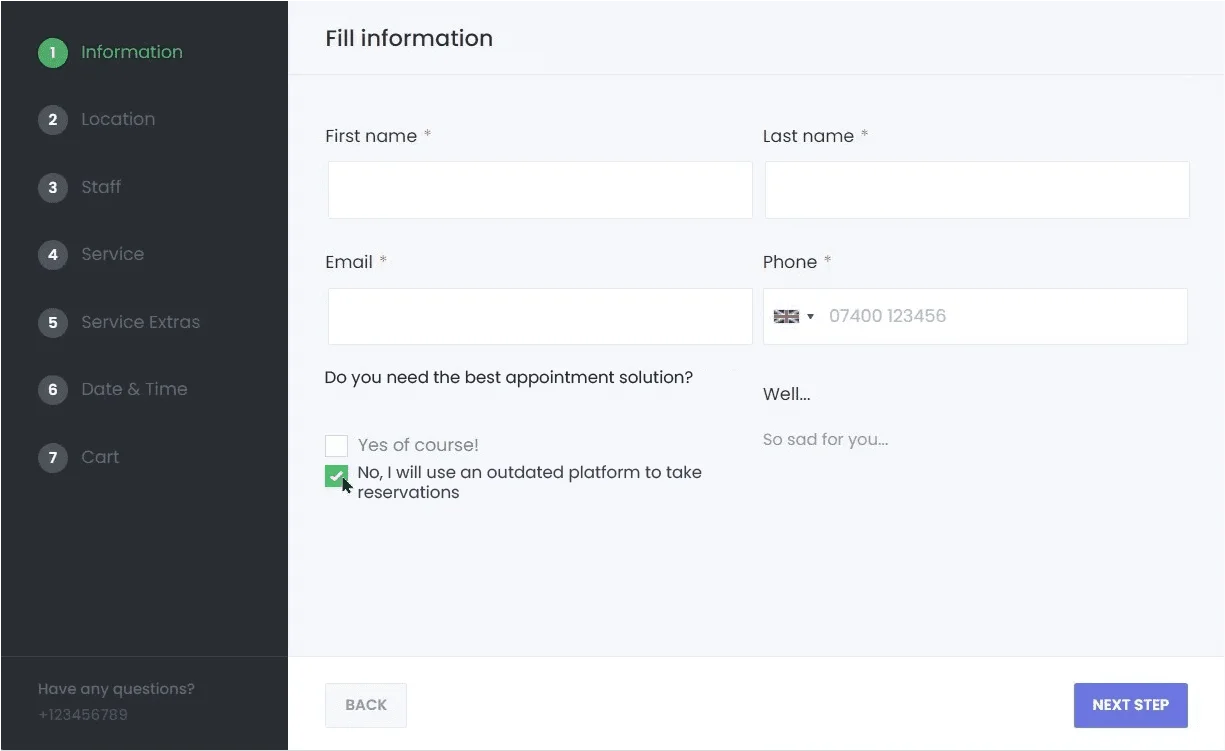
Task: Go to the Information step label
Action: coord(132,52)
